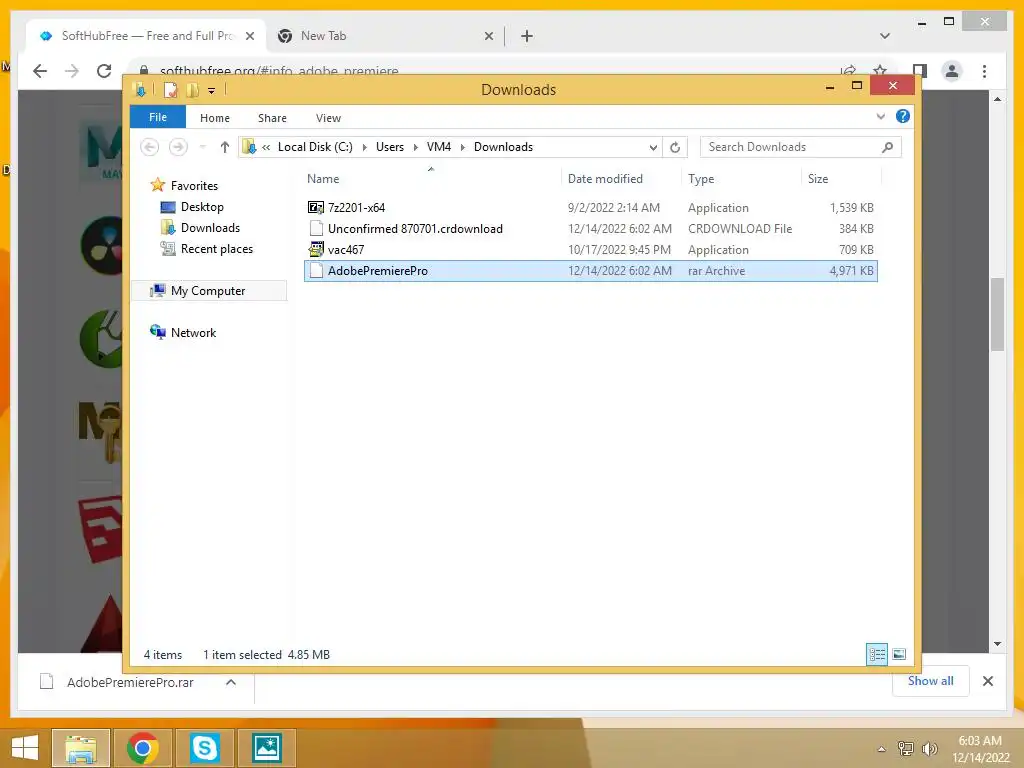The image size is (1024, 768).
Task: Open File Explorer from taskbar
Action: [81, 748]
